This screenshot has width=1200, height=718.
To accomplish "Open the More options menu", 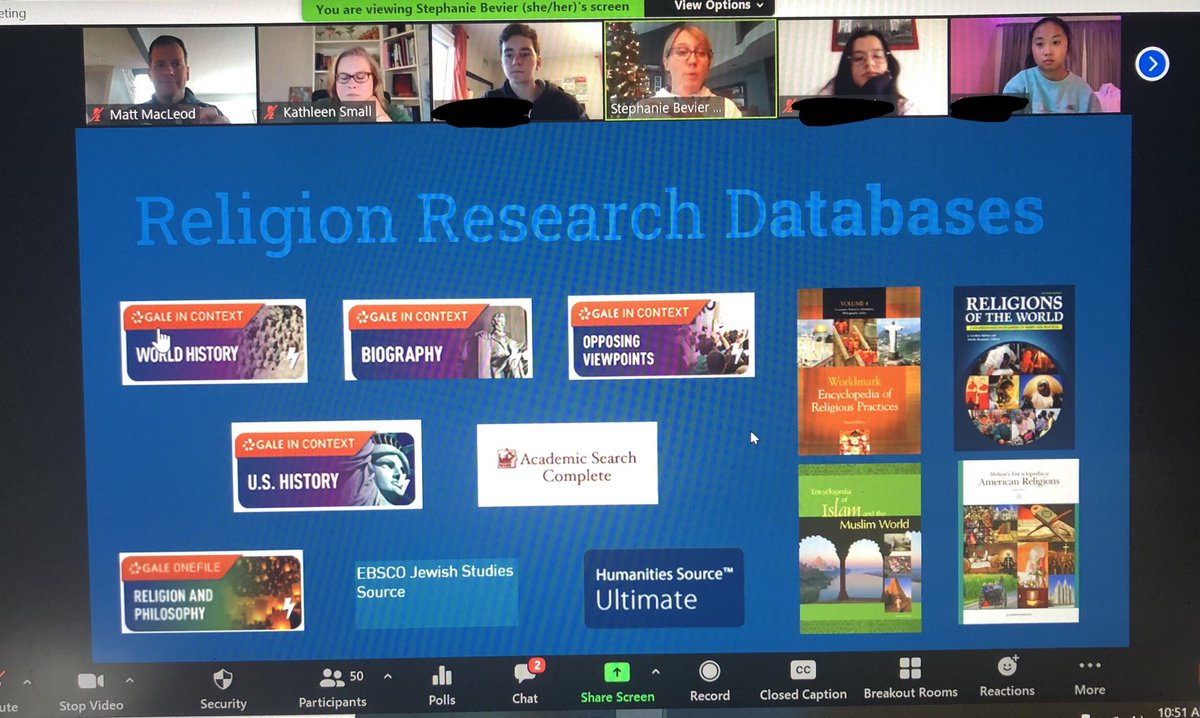I will 1090,676.
